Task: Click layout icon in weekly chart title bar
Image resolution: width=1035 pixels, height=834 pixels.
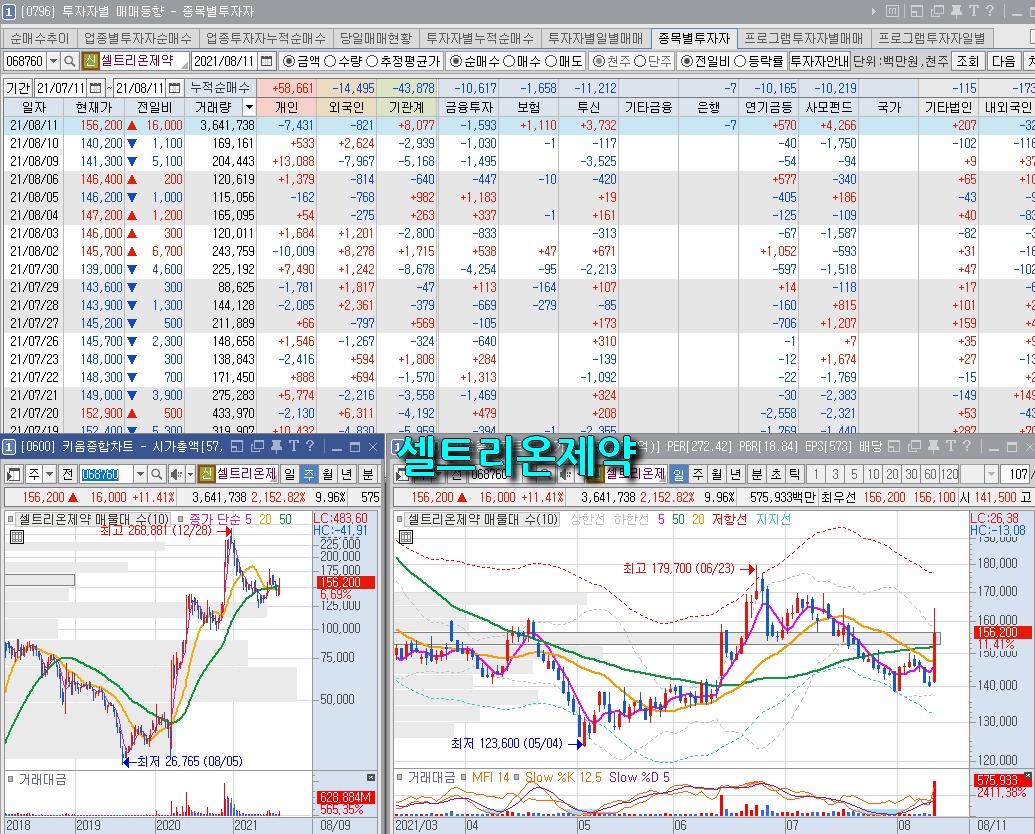Action: pos(238,447)
